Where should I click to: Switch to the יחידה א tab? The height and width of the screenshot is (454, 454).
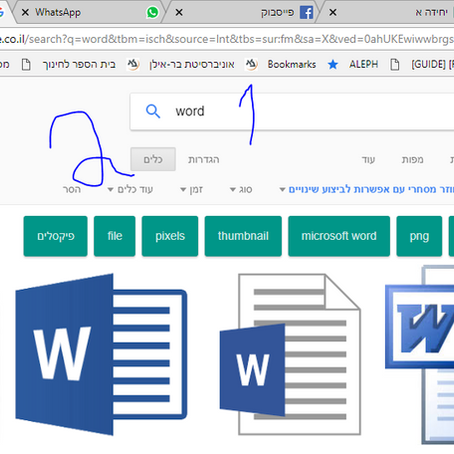point(387,13)
